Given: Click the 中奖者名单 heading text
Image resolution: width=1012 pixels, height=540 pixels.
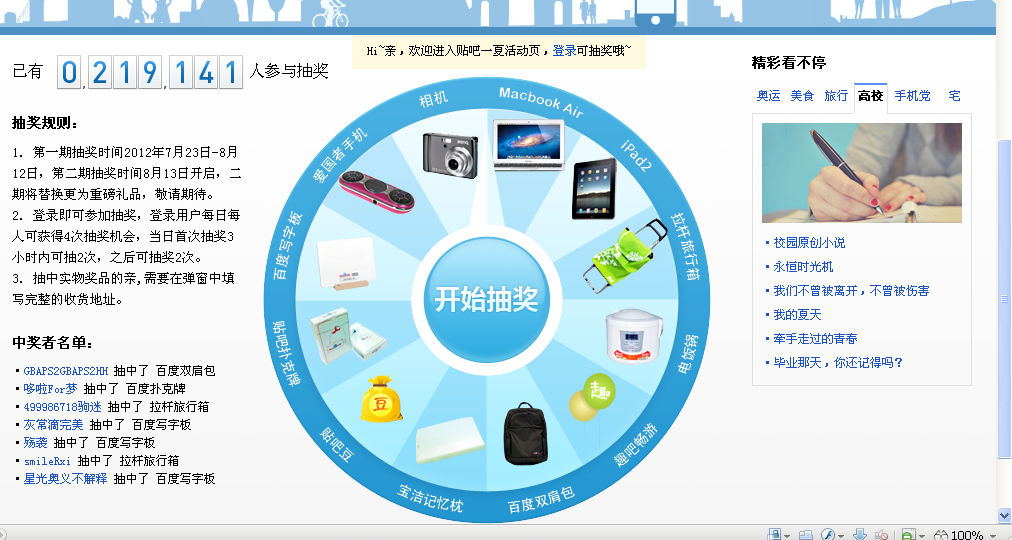Looking at the screenshot, I should tap(53, 343).
